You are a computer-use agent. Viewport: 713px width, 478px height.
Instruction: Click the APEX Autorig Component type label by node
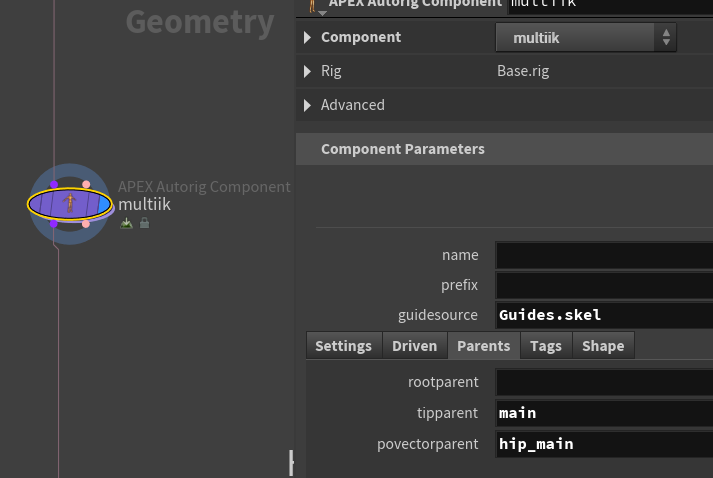point(204,186)
